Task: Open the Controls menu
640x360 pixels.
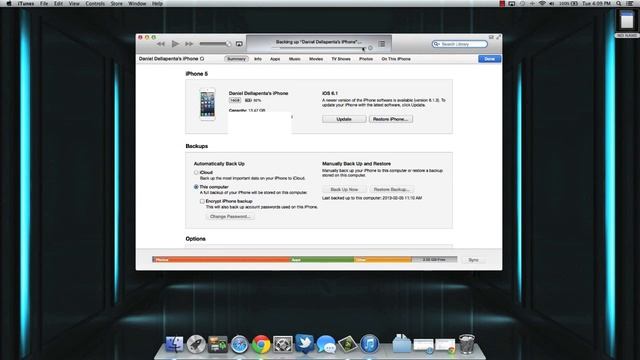Action: [x=95, y=4]
